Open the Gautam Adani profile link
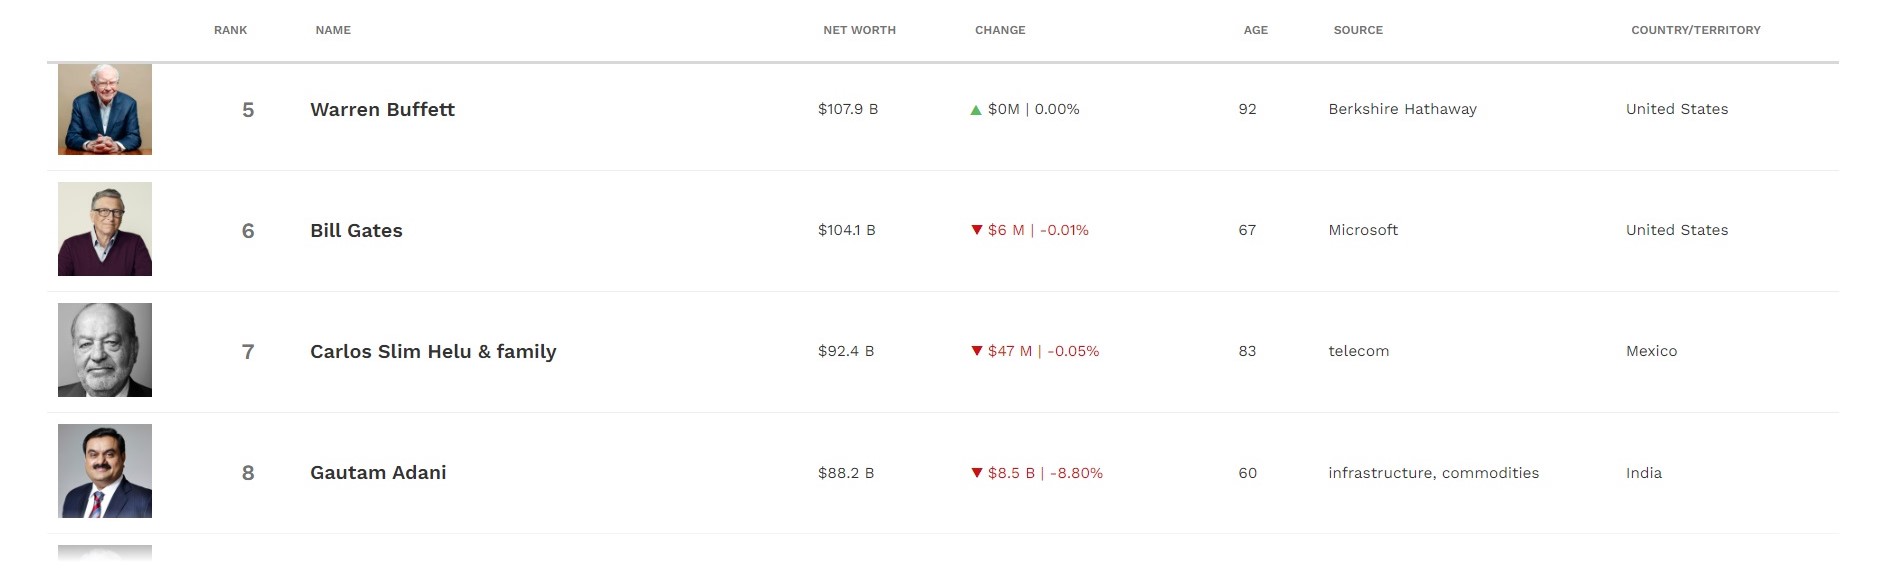Image resolution: width=1884 pixels, height=586 pixels. point(378,472)
